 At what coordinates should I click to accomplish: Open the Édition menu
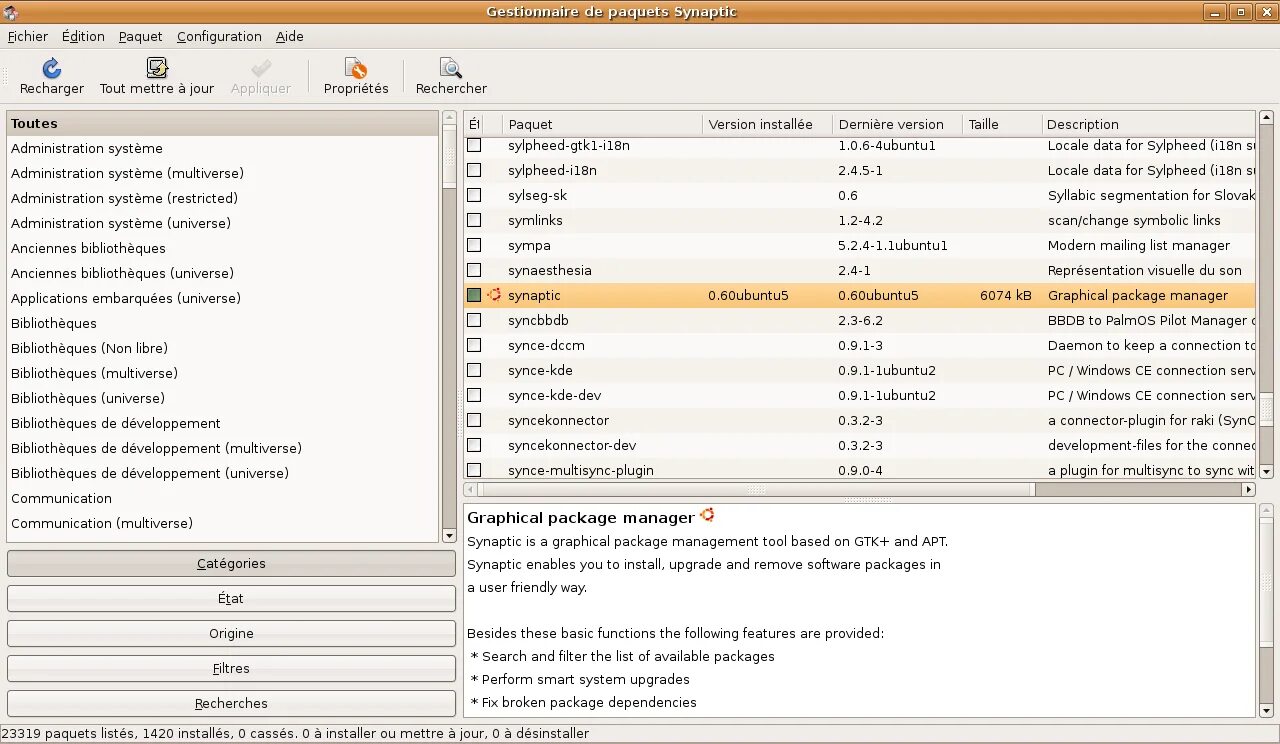[x=83, y=36]
